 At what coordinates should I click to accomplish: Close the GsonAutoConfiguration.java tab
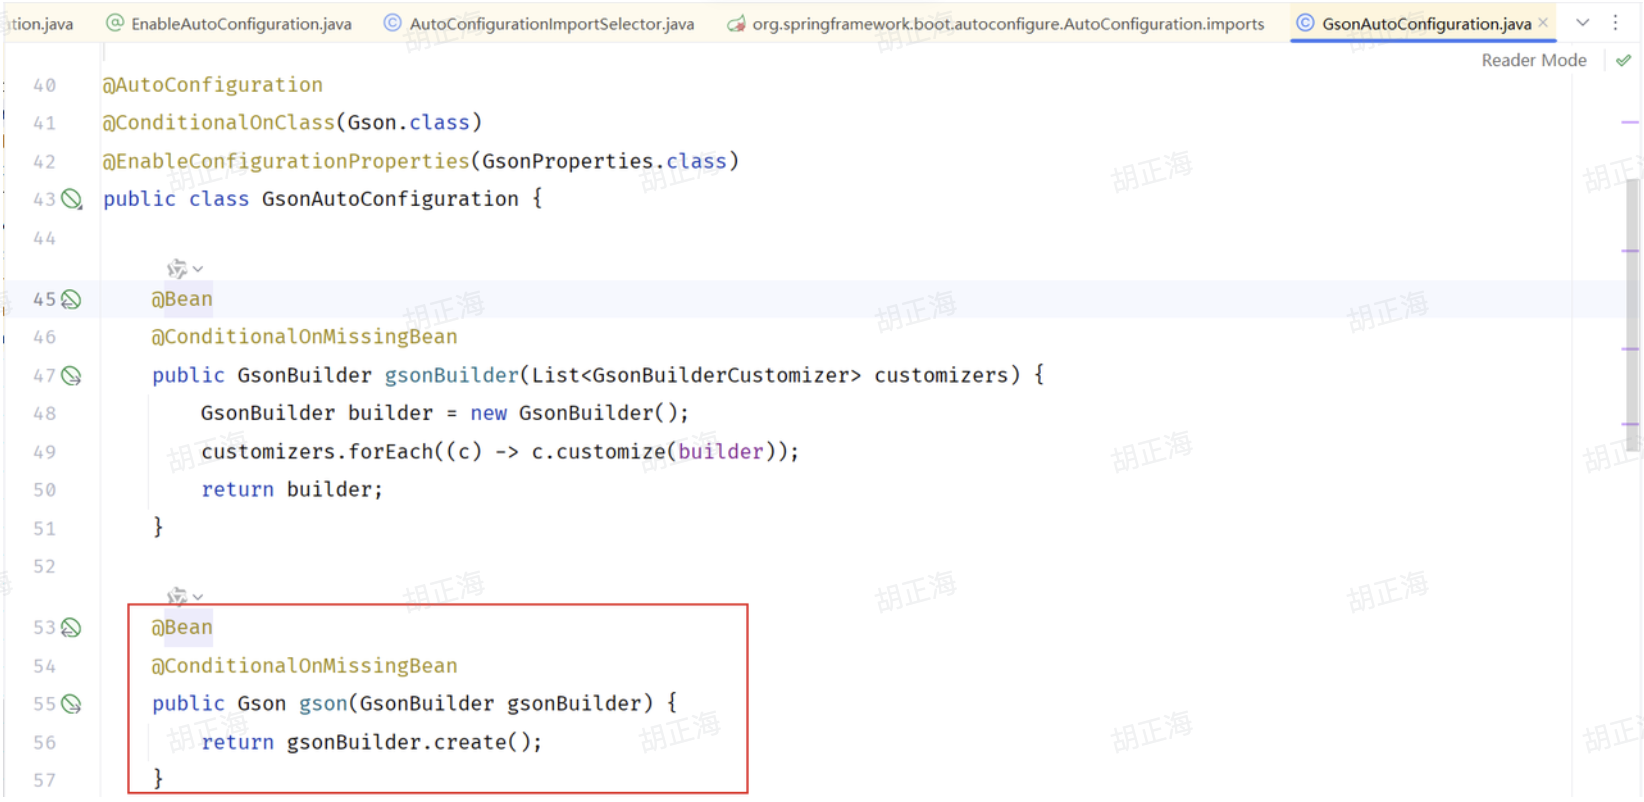point(1543,23)
